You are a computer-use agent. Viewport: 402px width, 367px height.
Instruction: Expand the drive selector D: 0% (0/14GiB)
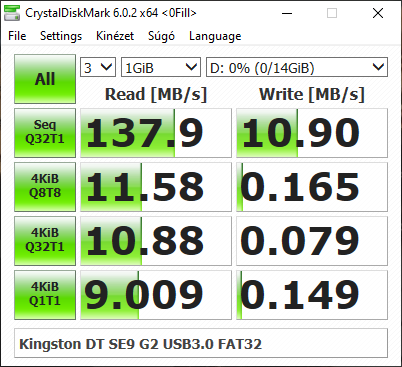(x=297, y=67)
